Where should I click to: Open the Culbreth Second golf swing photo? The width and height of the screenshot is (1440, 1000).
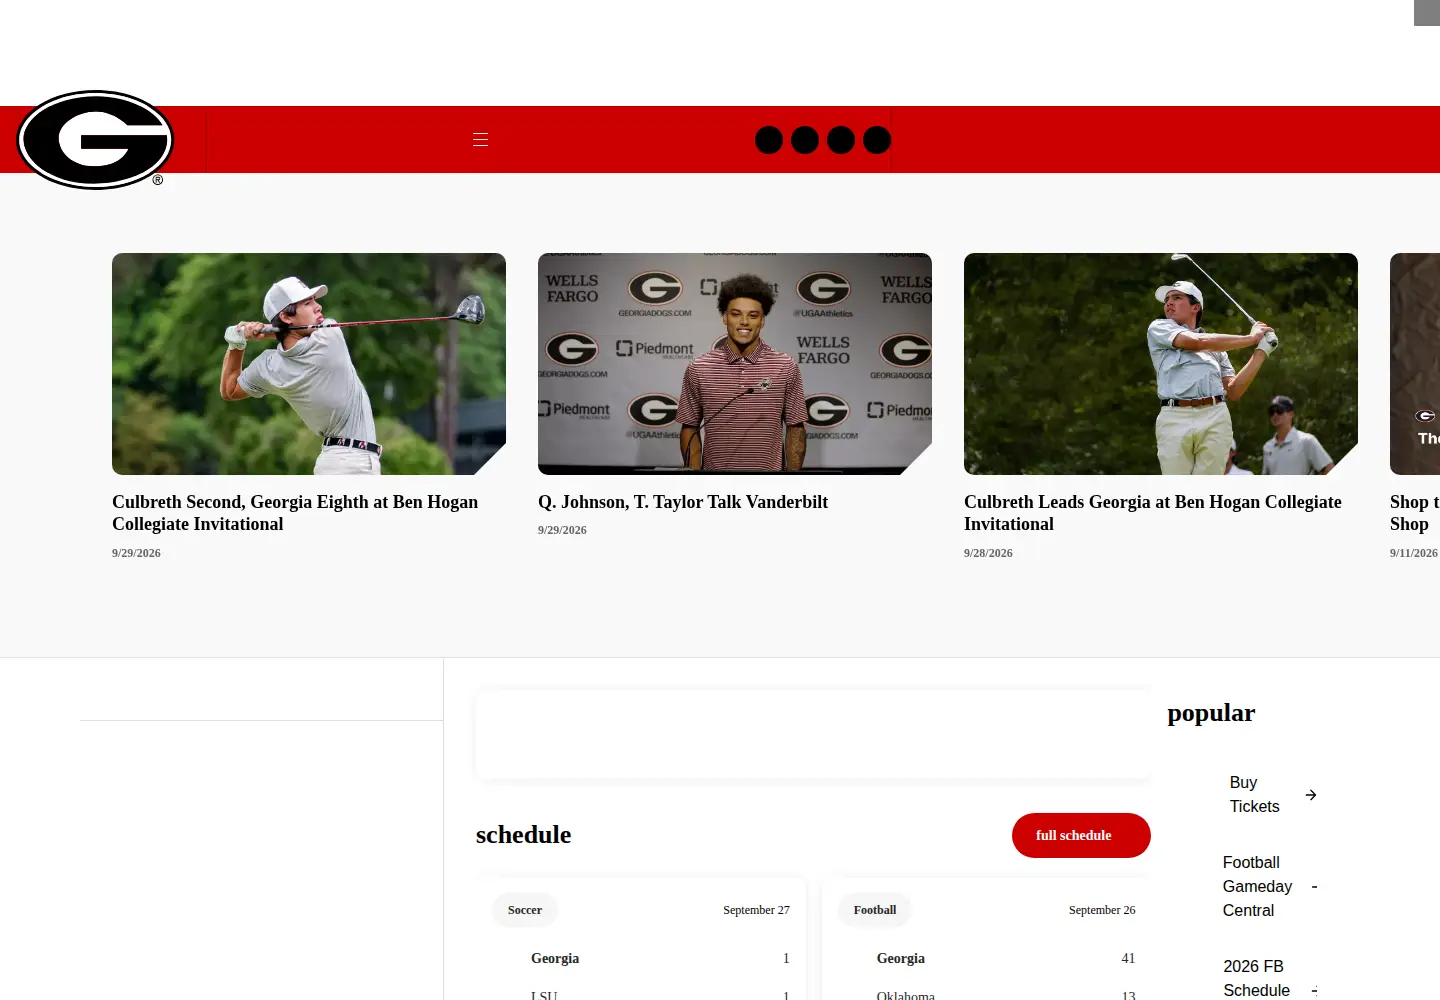(309, 364)
